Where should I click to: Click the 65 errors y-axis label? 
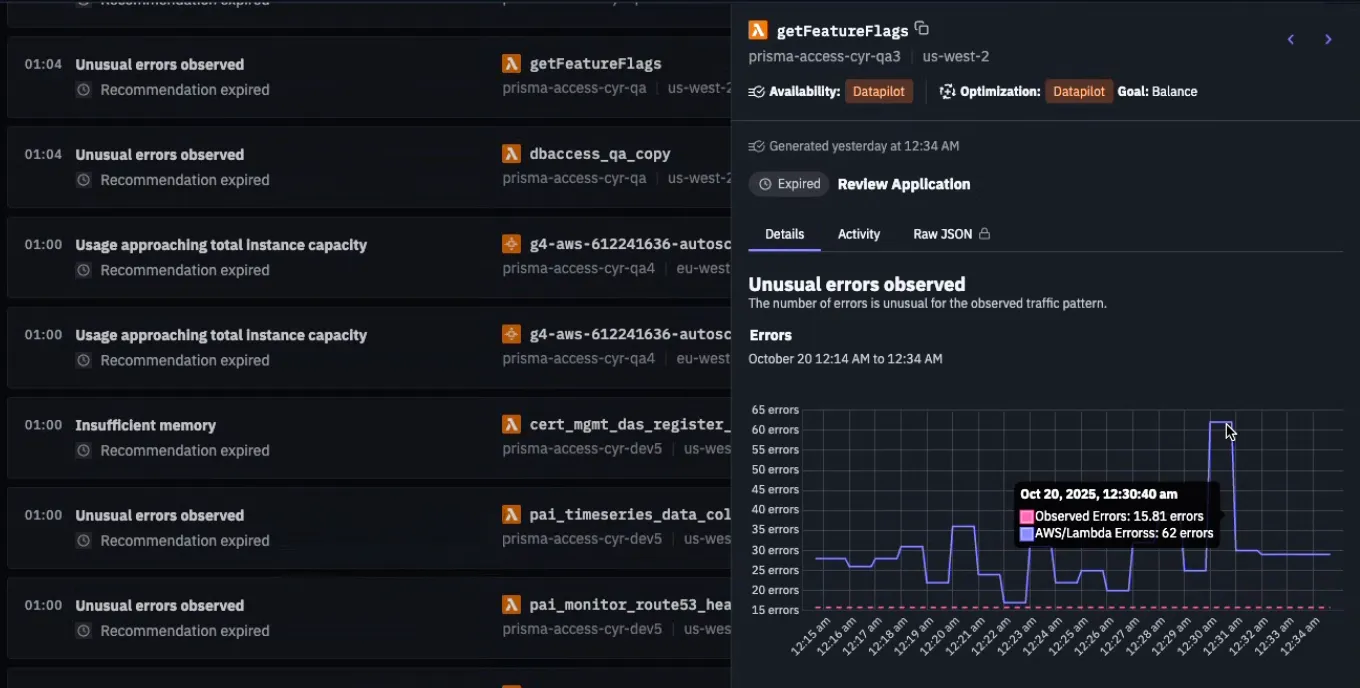pyautogui.click(x=774, y=410)
